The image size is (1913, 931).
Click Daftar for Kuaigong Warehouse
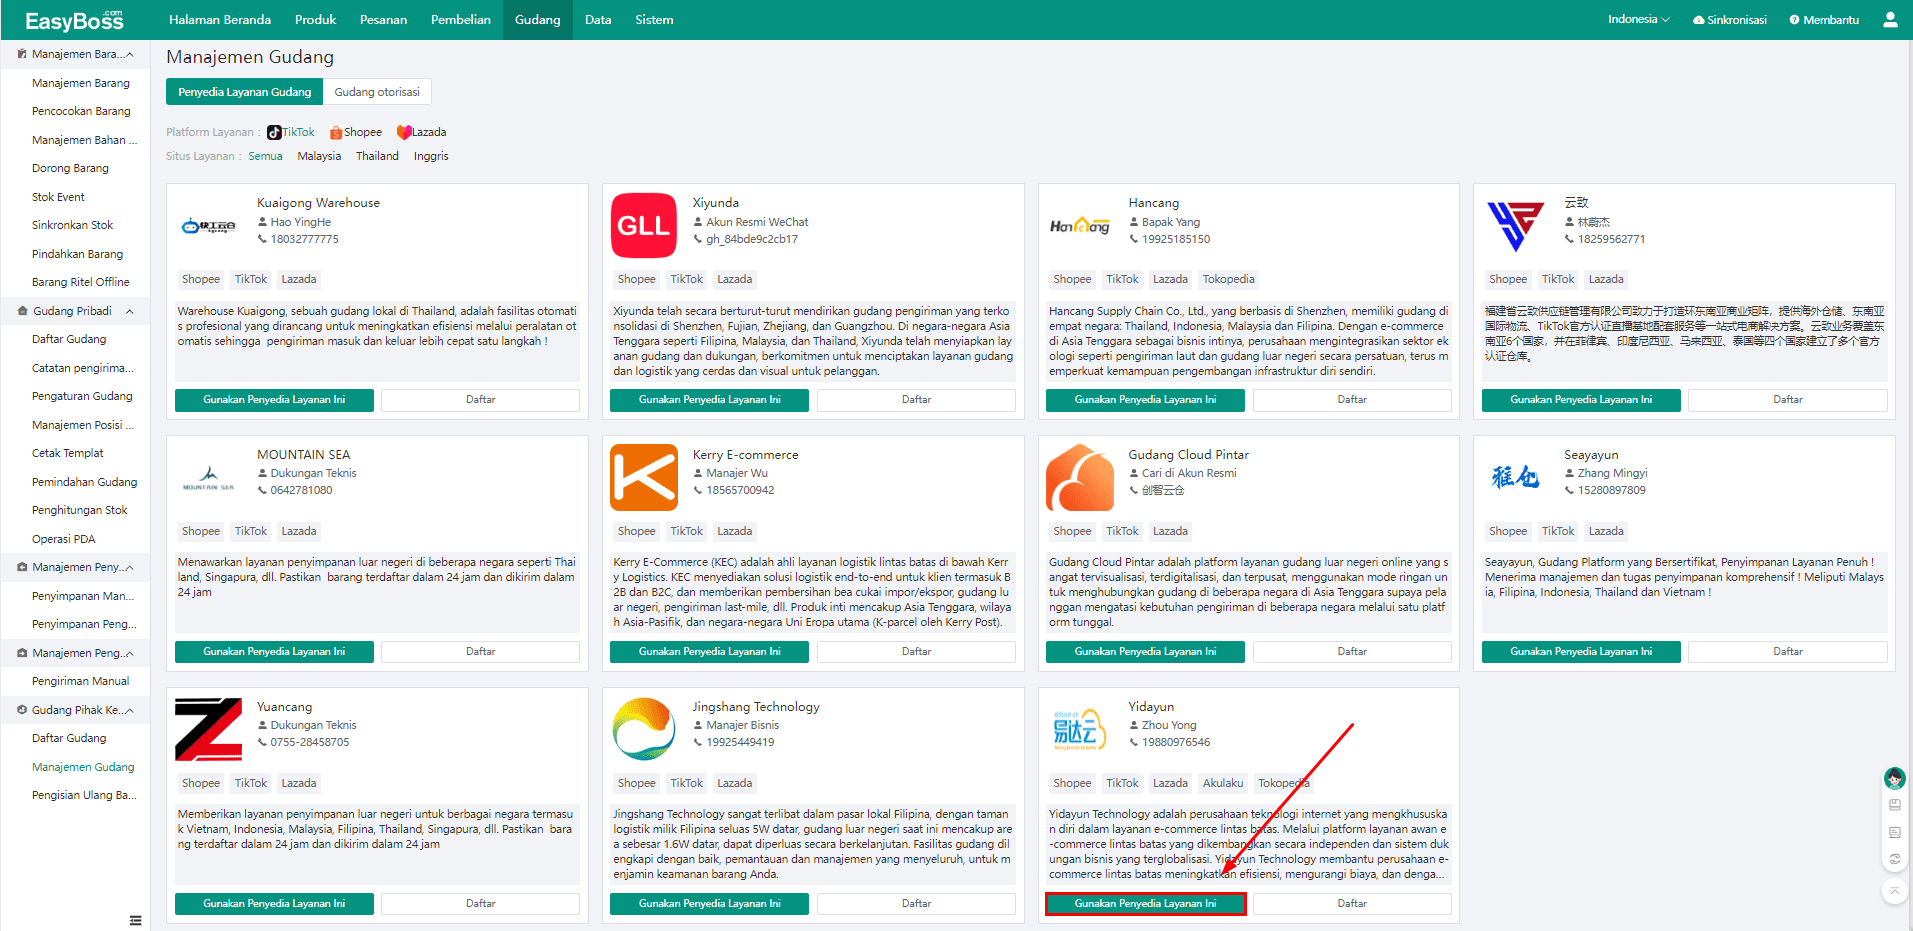pyautogui.click(x=480, y=399)
